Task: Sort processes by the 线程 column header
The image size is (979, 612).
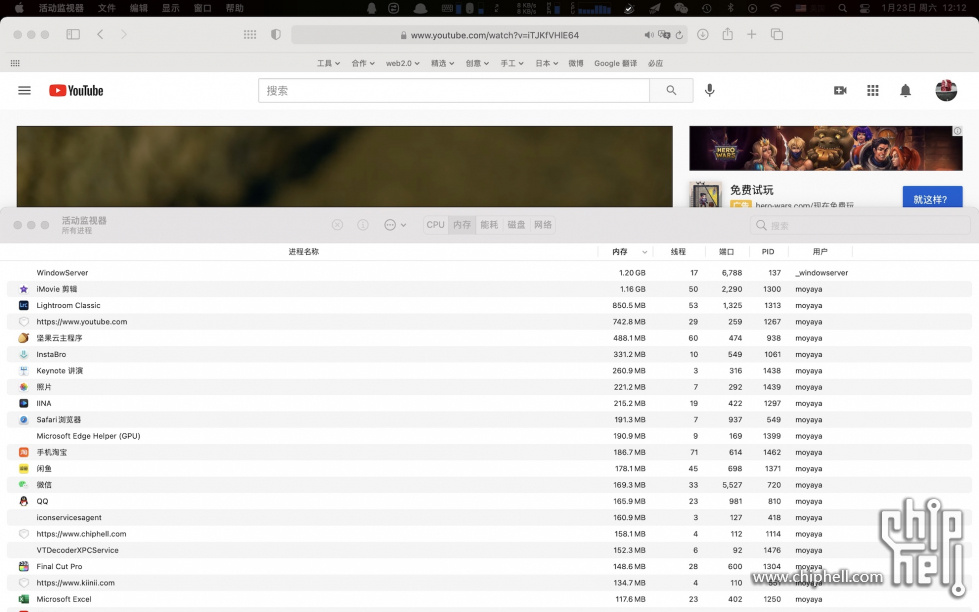Action: coord(678,252)
